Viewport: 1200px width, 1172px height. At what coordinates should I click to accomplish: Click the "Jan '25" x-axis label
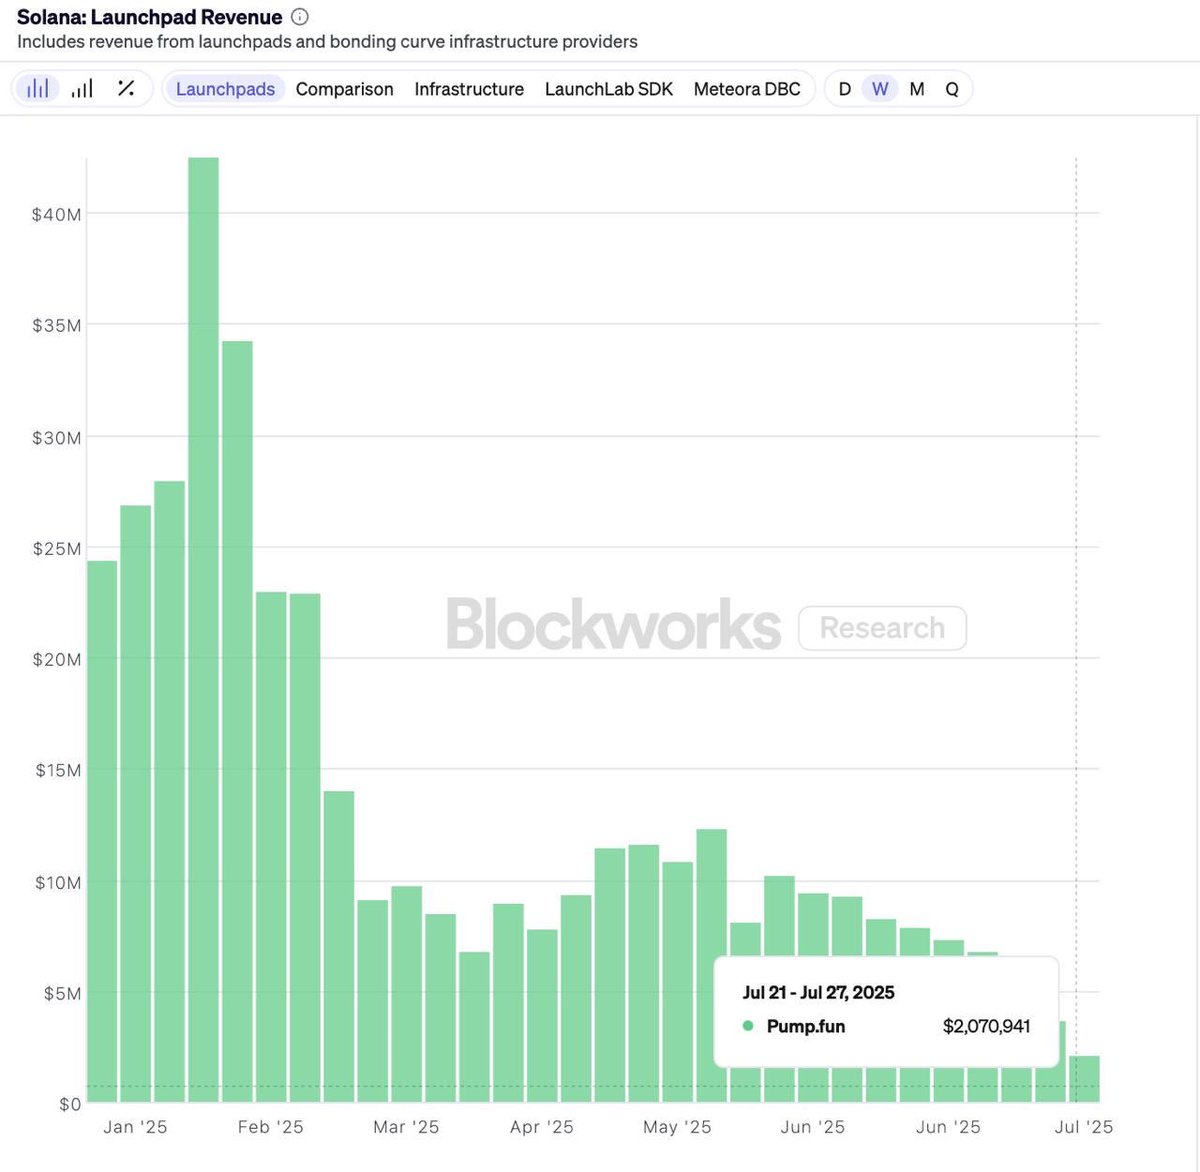pyautogui.click(x=135, y=1127)
